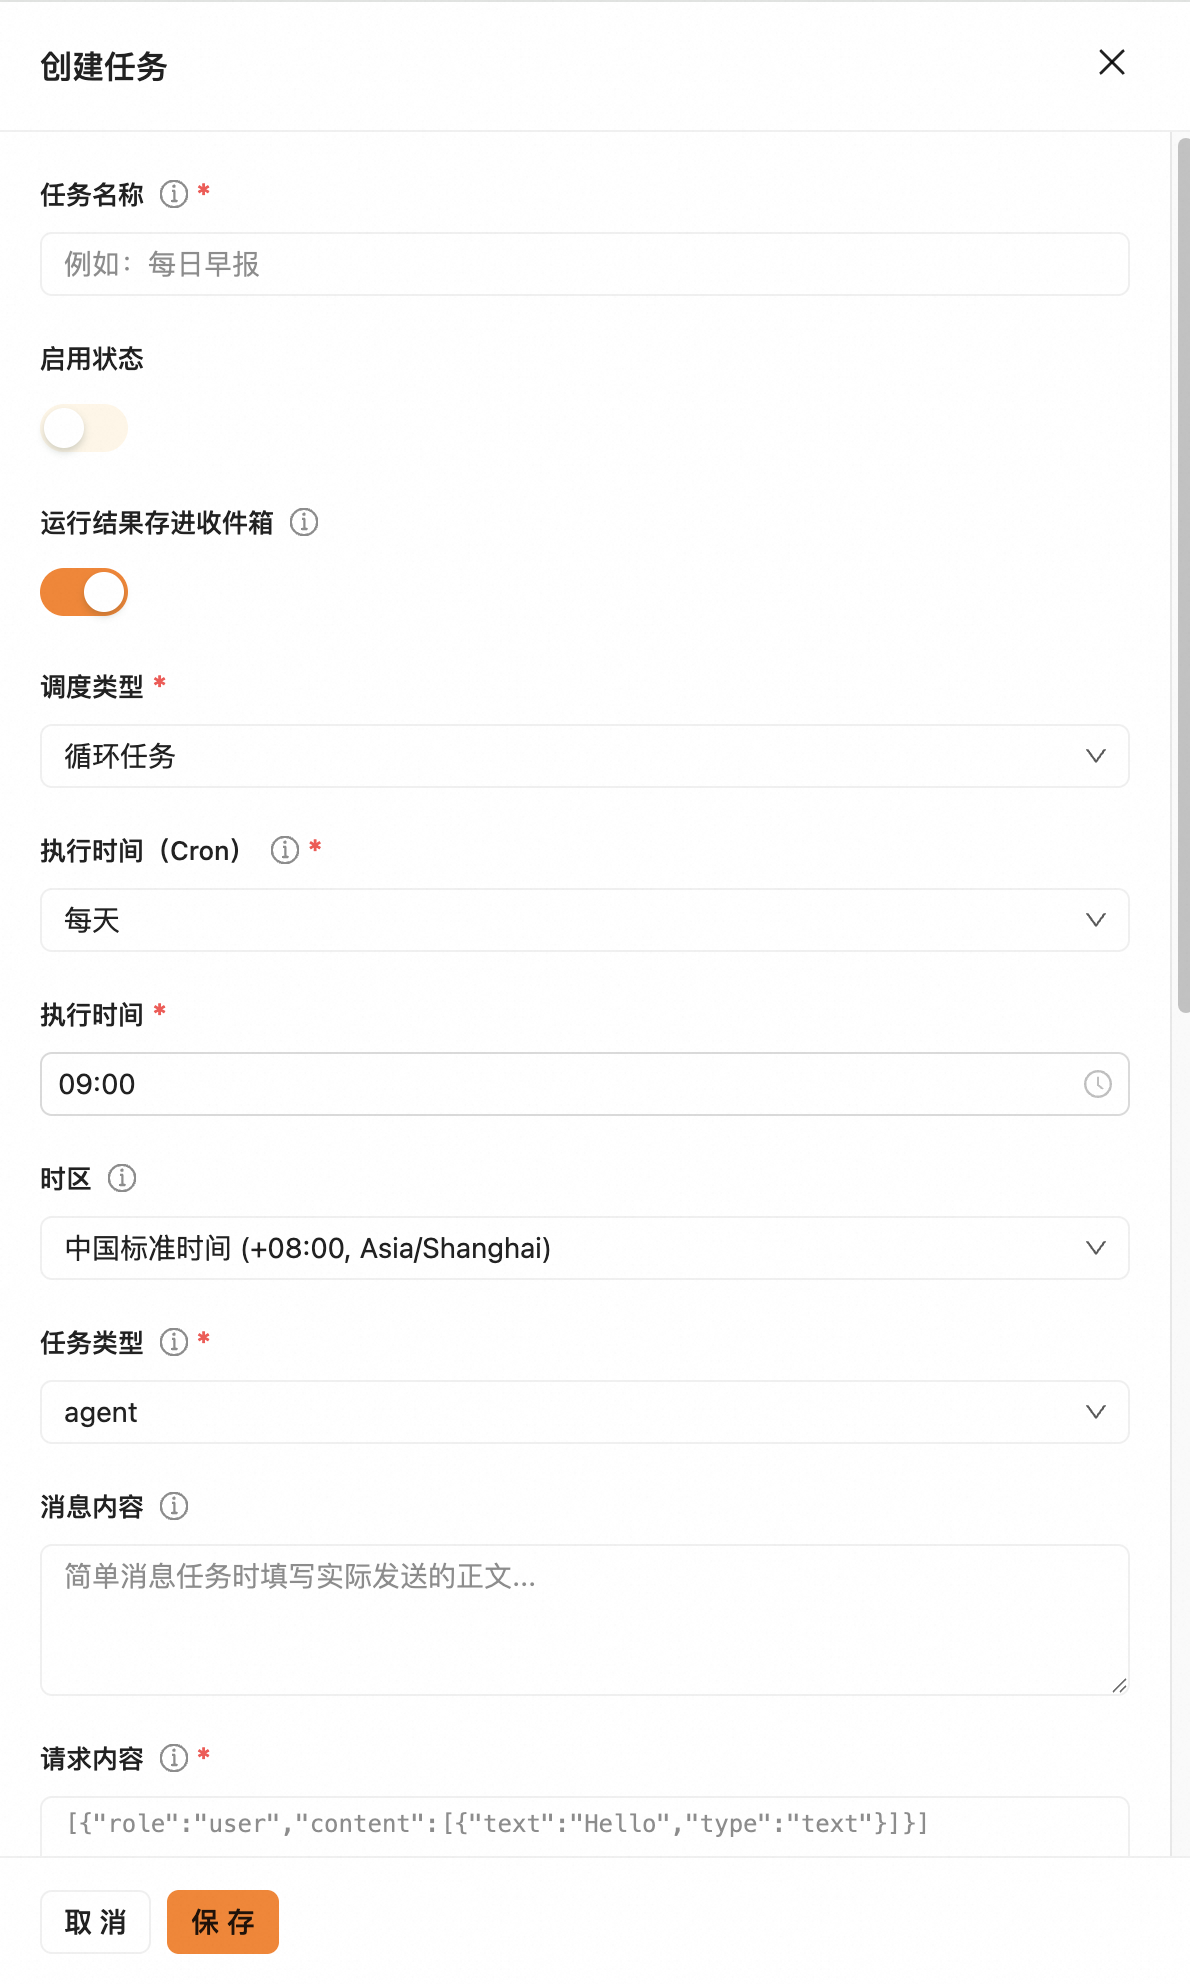Open the 调度类型 dropdown showing 循环任务
The width and height of the screenshot is (1190, 1984).
585,756
